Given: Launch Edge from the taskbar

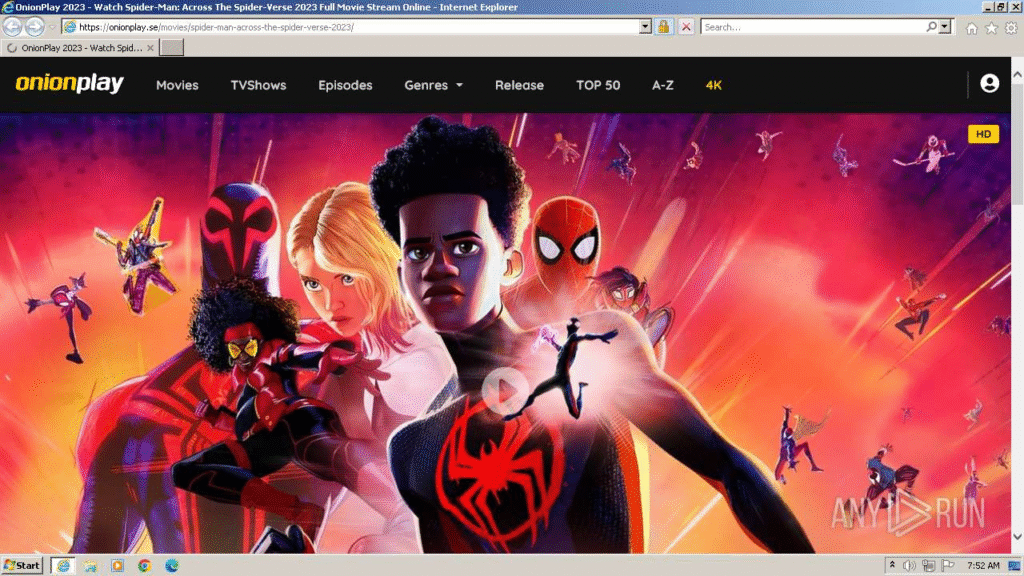Looking at the screenshot, I should [x=172, y=566].
